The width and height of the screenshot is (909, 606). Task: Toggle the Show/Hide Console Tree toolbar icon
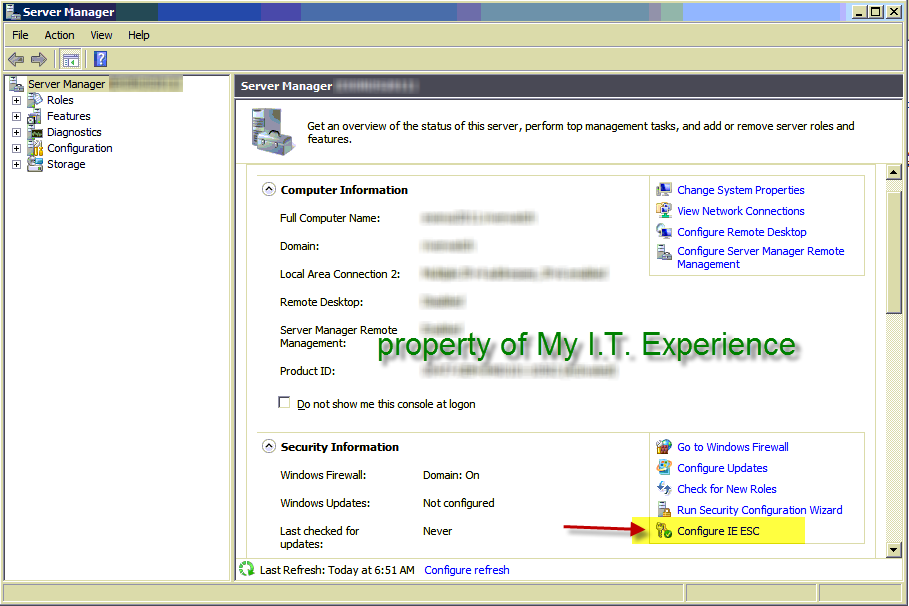(x=71, y=59)
